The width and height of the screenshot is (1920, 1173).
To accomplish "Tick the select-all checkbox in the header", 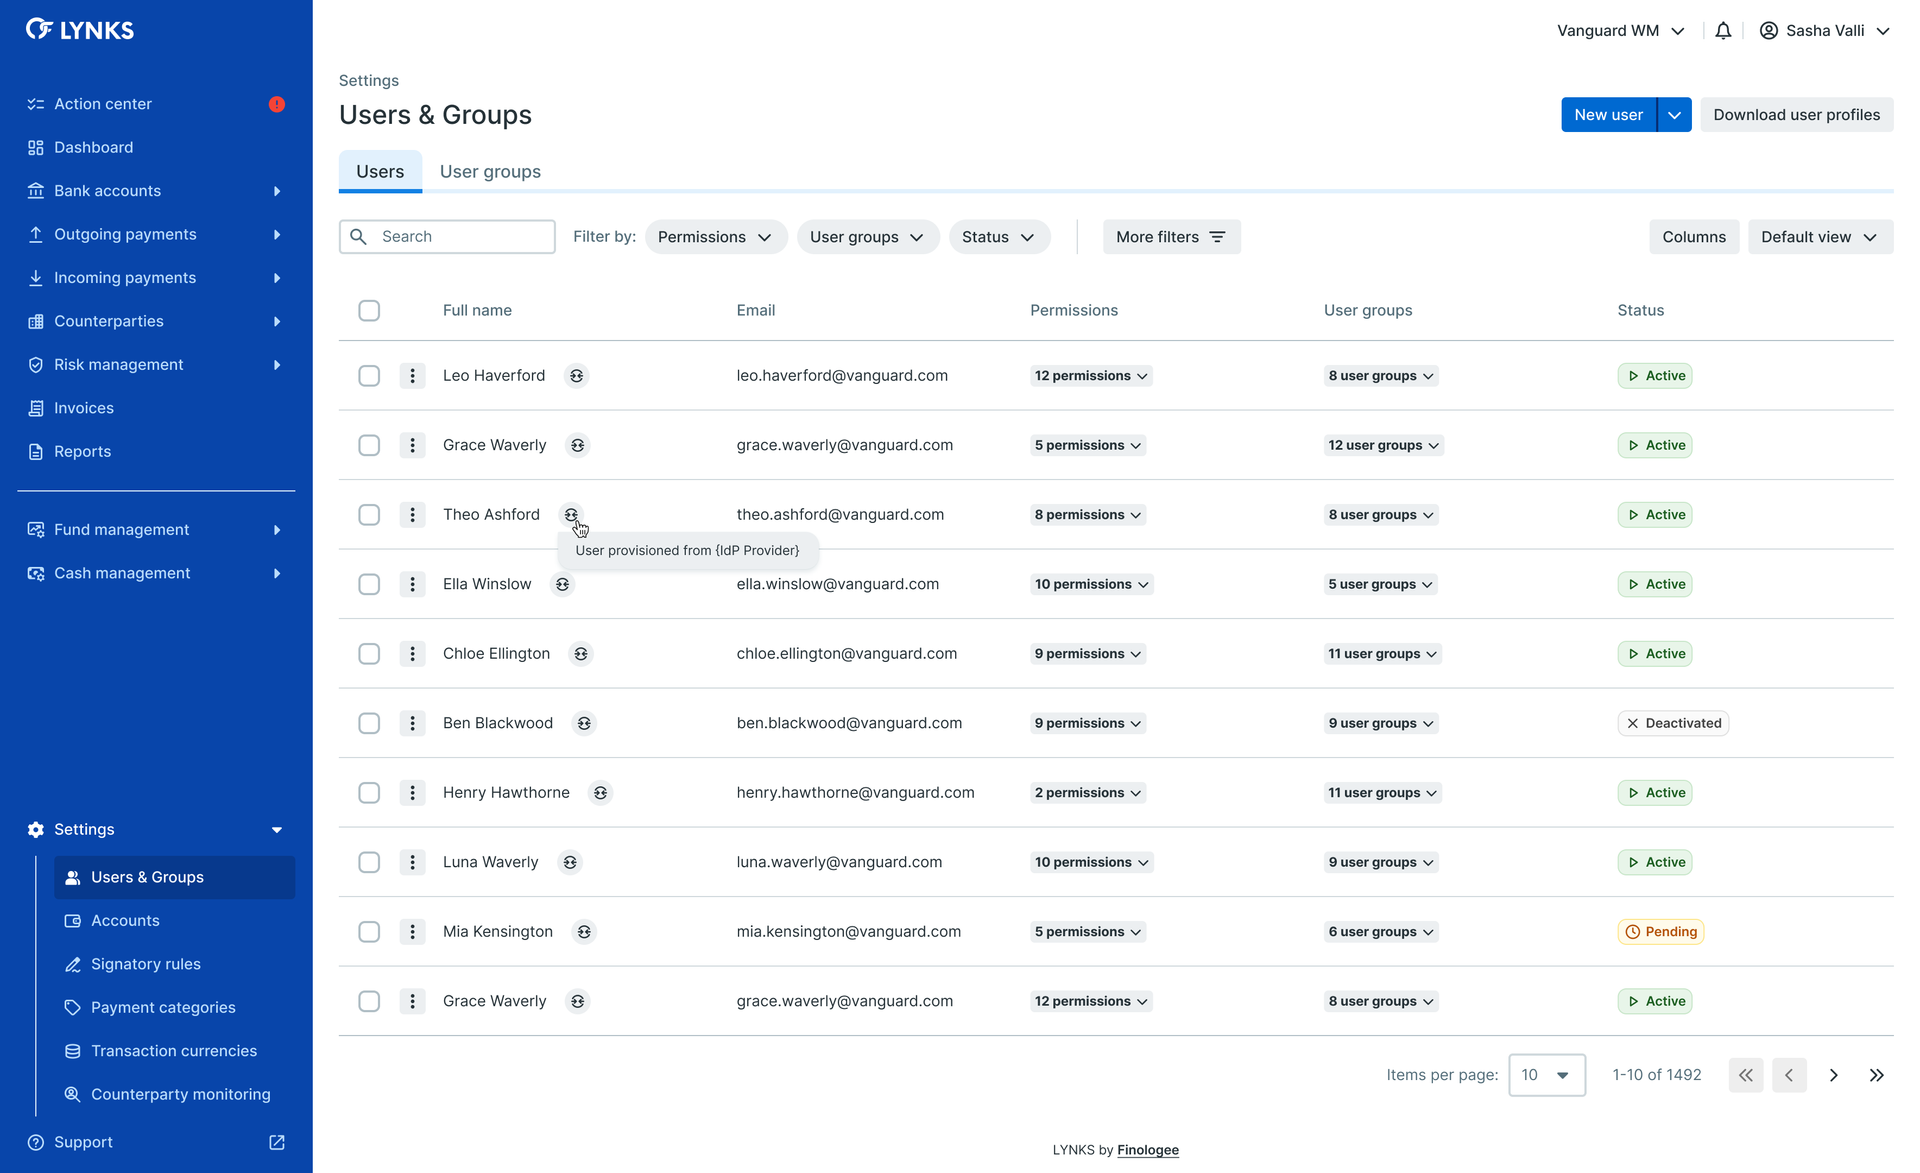I will pos(369,310).
